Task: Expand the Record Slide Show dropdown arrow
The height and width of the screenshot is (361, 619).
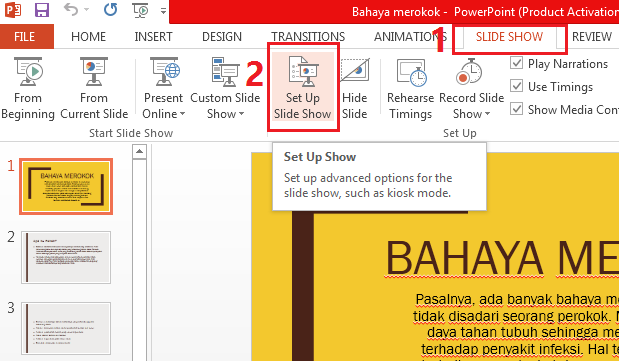Action: pyautogui.click(x=487, y=114)
